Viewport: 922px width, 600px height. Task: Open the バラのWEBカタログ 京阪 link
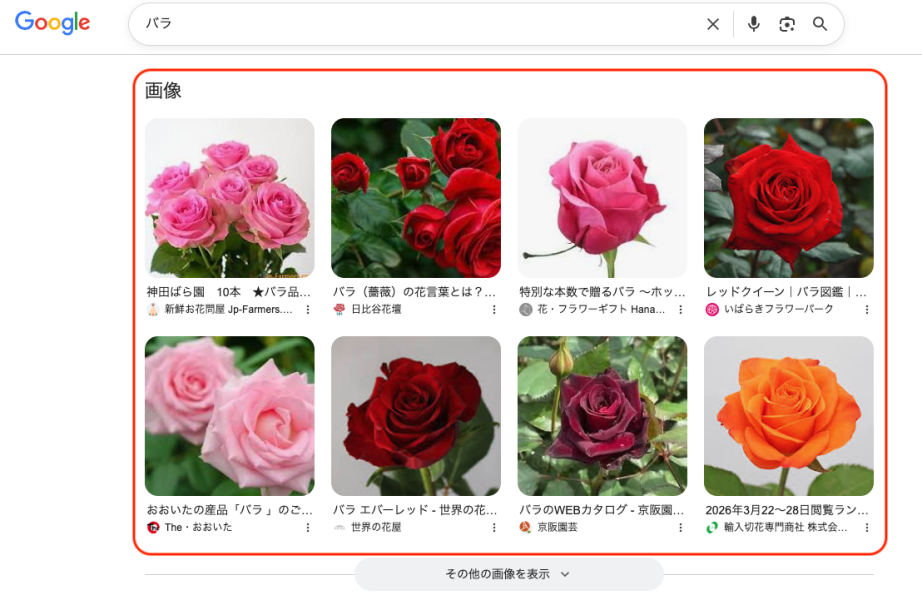(601, 509)
